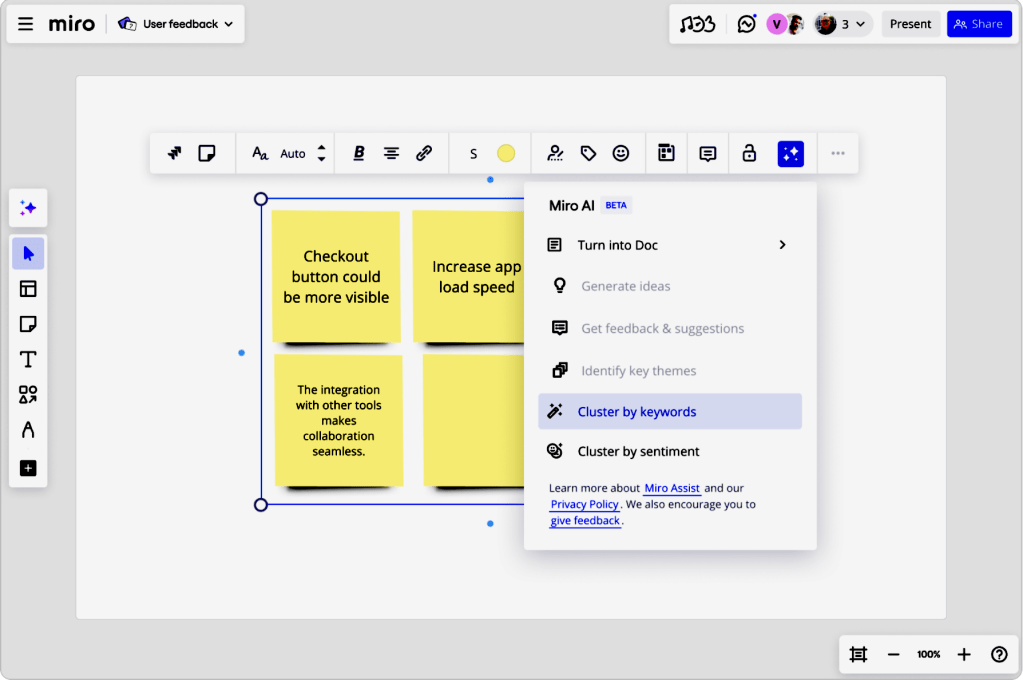The image size is (1023, 680).
Task: Open the sticky size S option
Action: 474,154
